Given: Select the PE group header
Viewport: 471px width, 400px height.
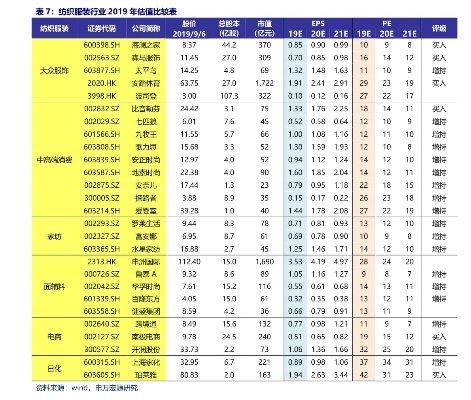Looking at the screenshot, I should coord(387,24).
